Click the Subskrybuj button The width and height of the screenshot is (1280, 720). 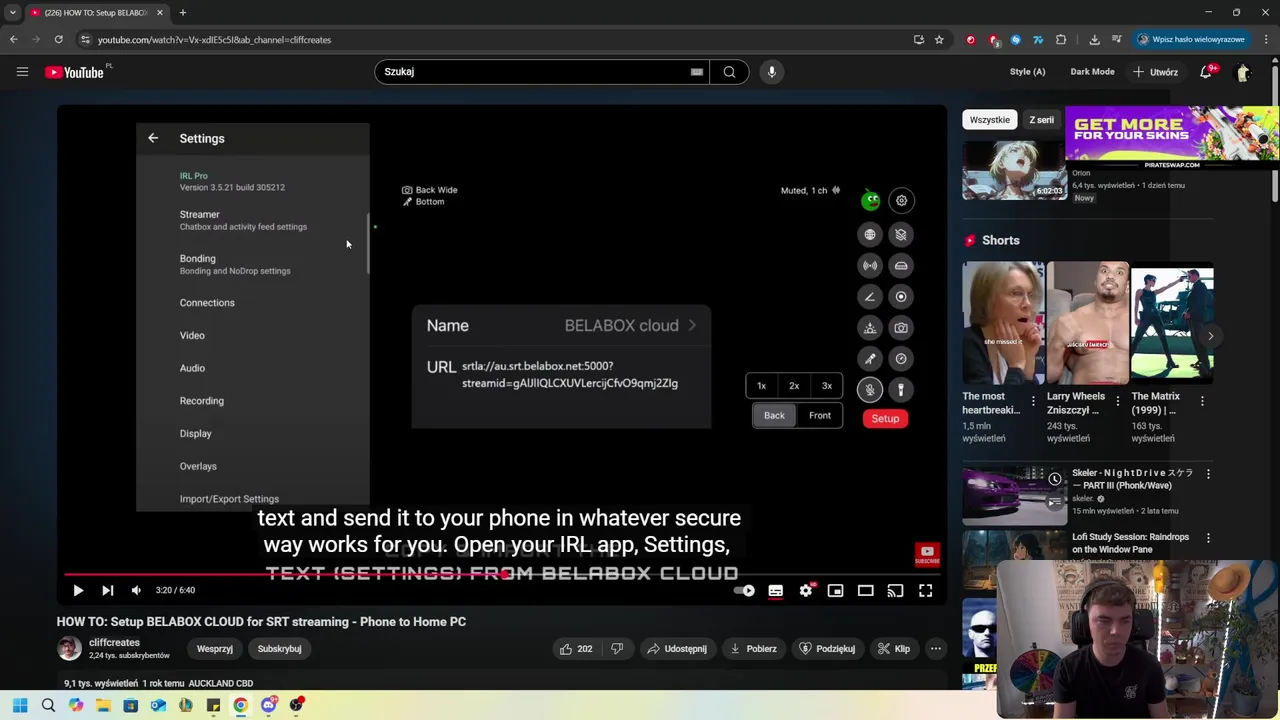click(279, 649)
